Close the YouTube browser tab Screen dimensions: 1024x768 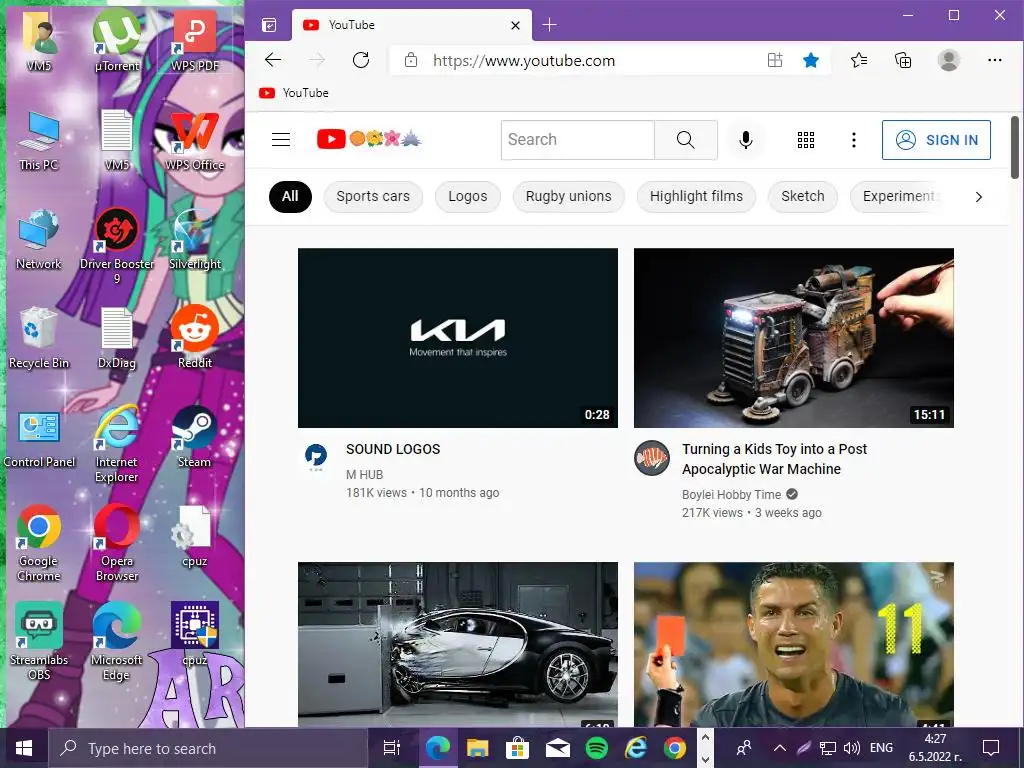click(x=515, y=25)
